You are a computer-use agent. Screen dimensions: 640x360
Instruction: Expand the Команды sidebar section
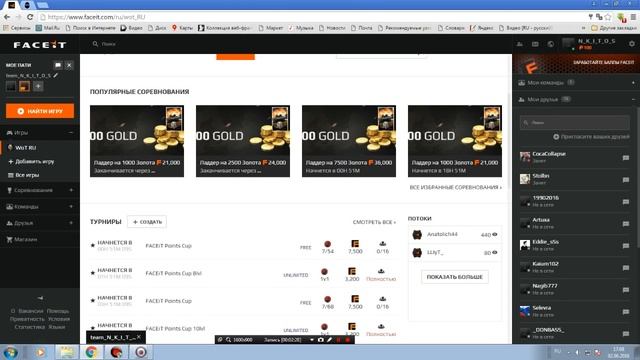[71, 207]
